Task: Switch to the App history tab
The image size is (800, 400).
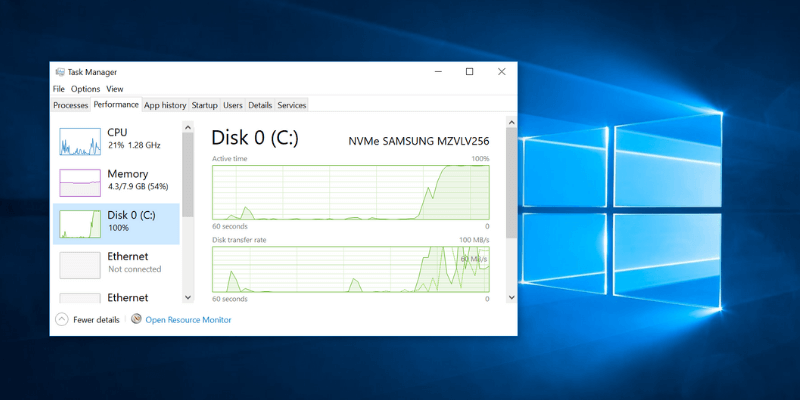Action: click(165, 106)
